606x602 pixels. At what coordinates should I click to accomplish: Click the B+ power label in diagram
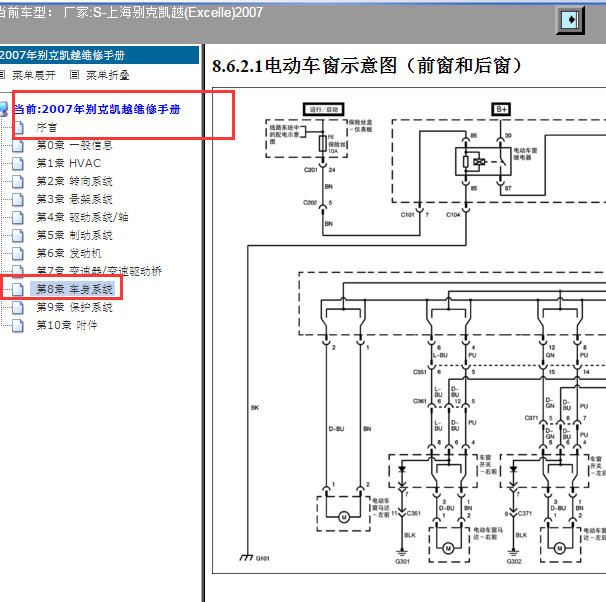[501, 109]
